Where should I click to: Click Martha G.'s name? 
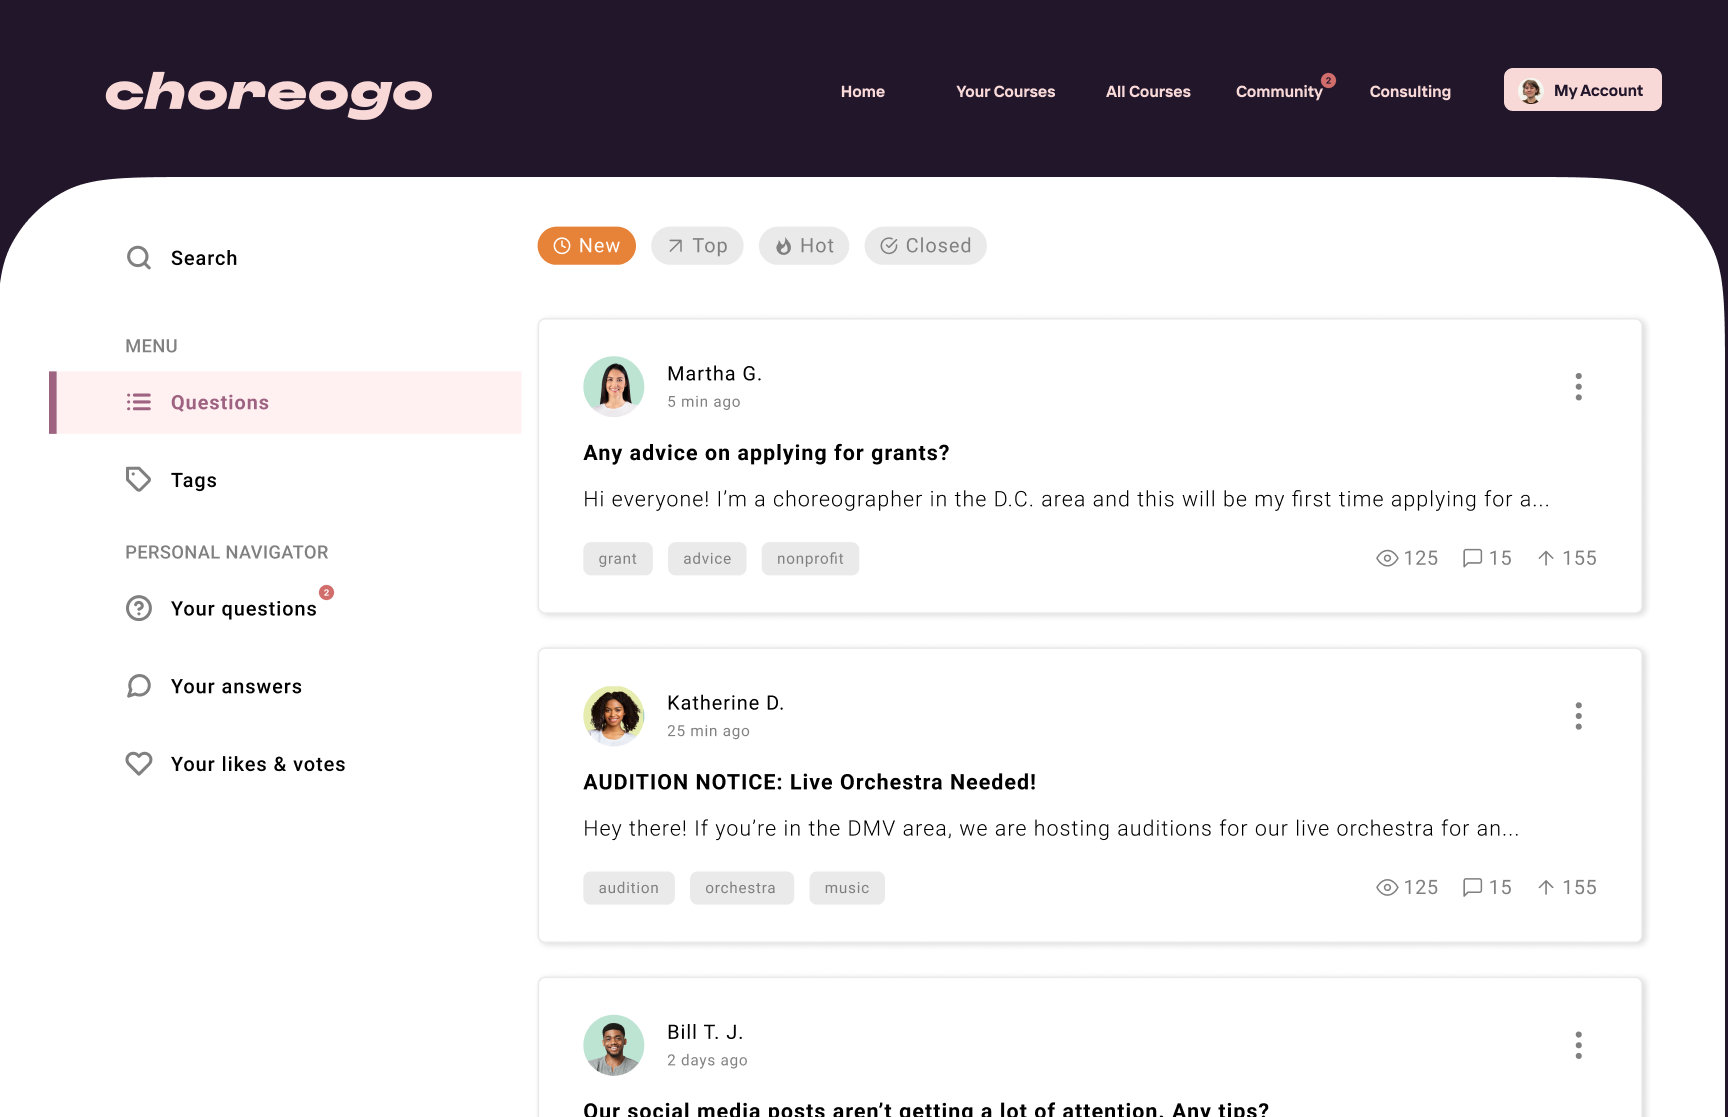pos(715,374)
